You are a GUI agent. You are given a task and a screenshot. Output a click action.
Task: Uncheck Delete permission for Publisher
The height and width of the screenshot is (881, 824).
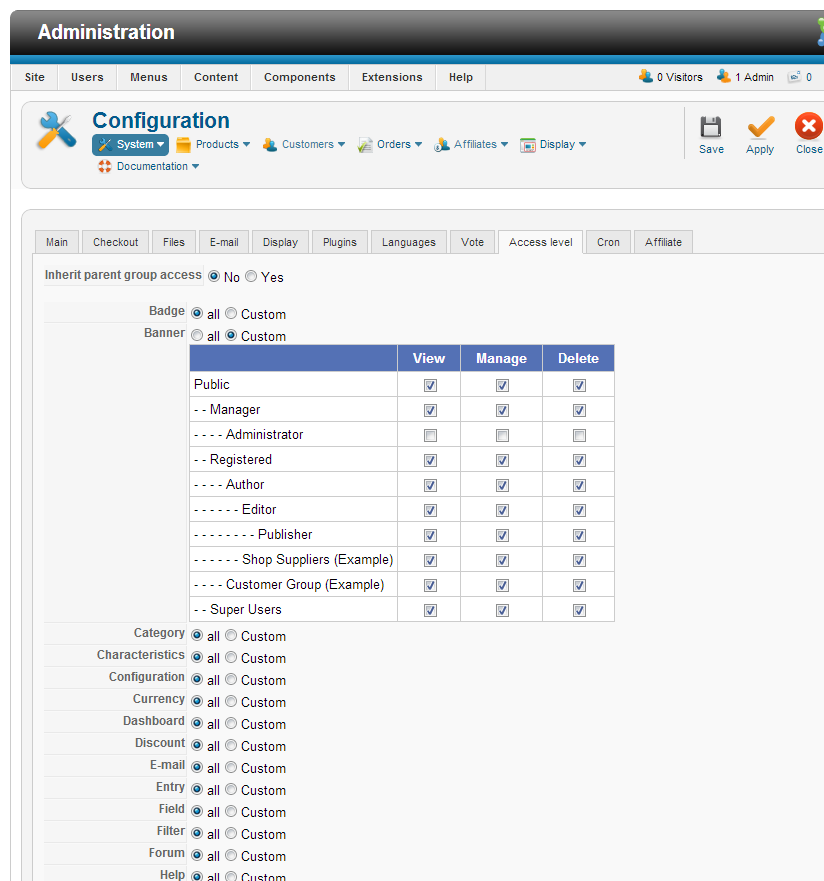click(x=579, y=535)
